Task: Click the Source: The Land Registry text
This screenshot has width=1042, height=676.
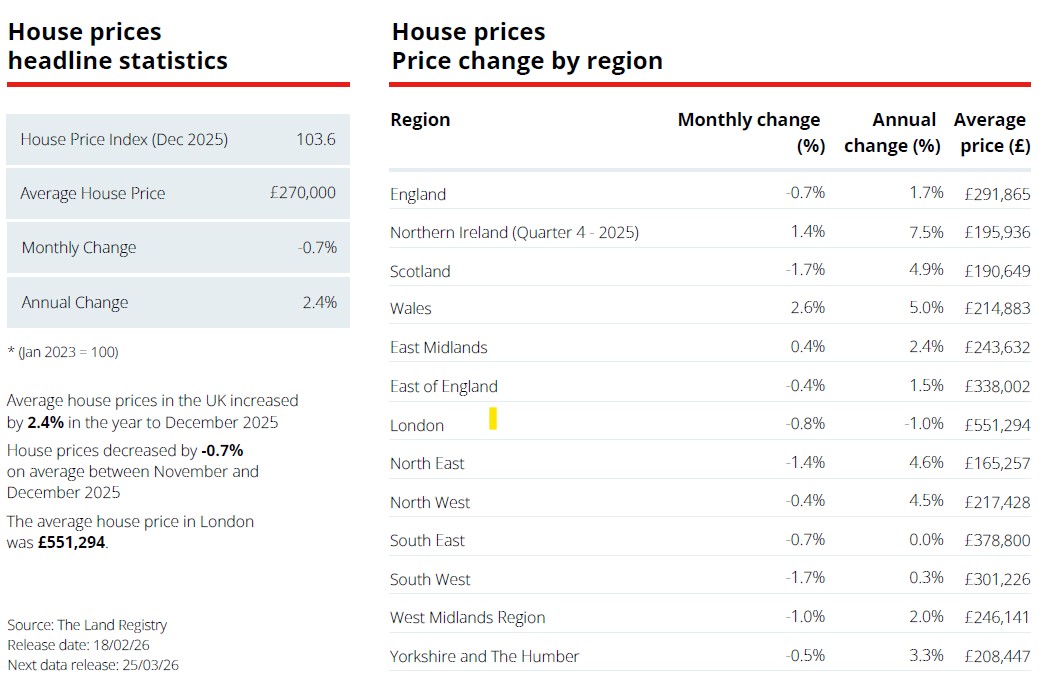Action: click(87, 625)
